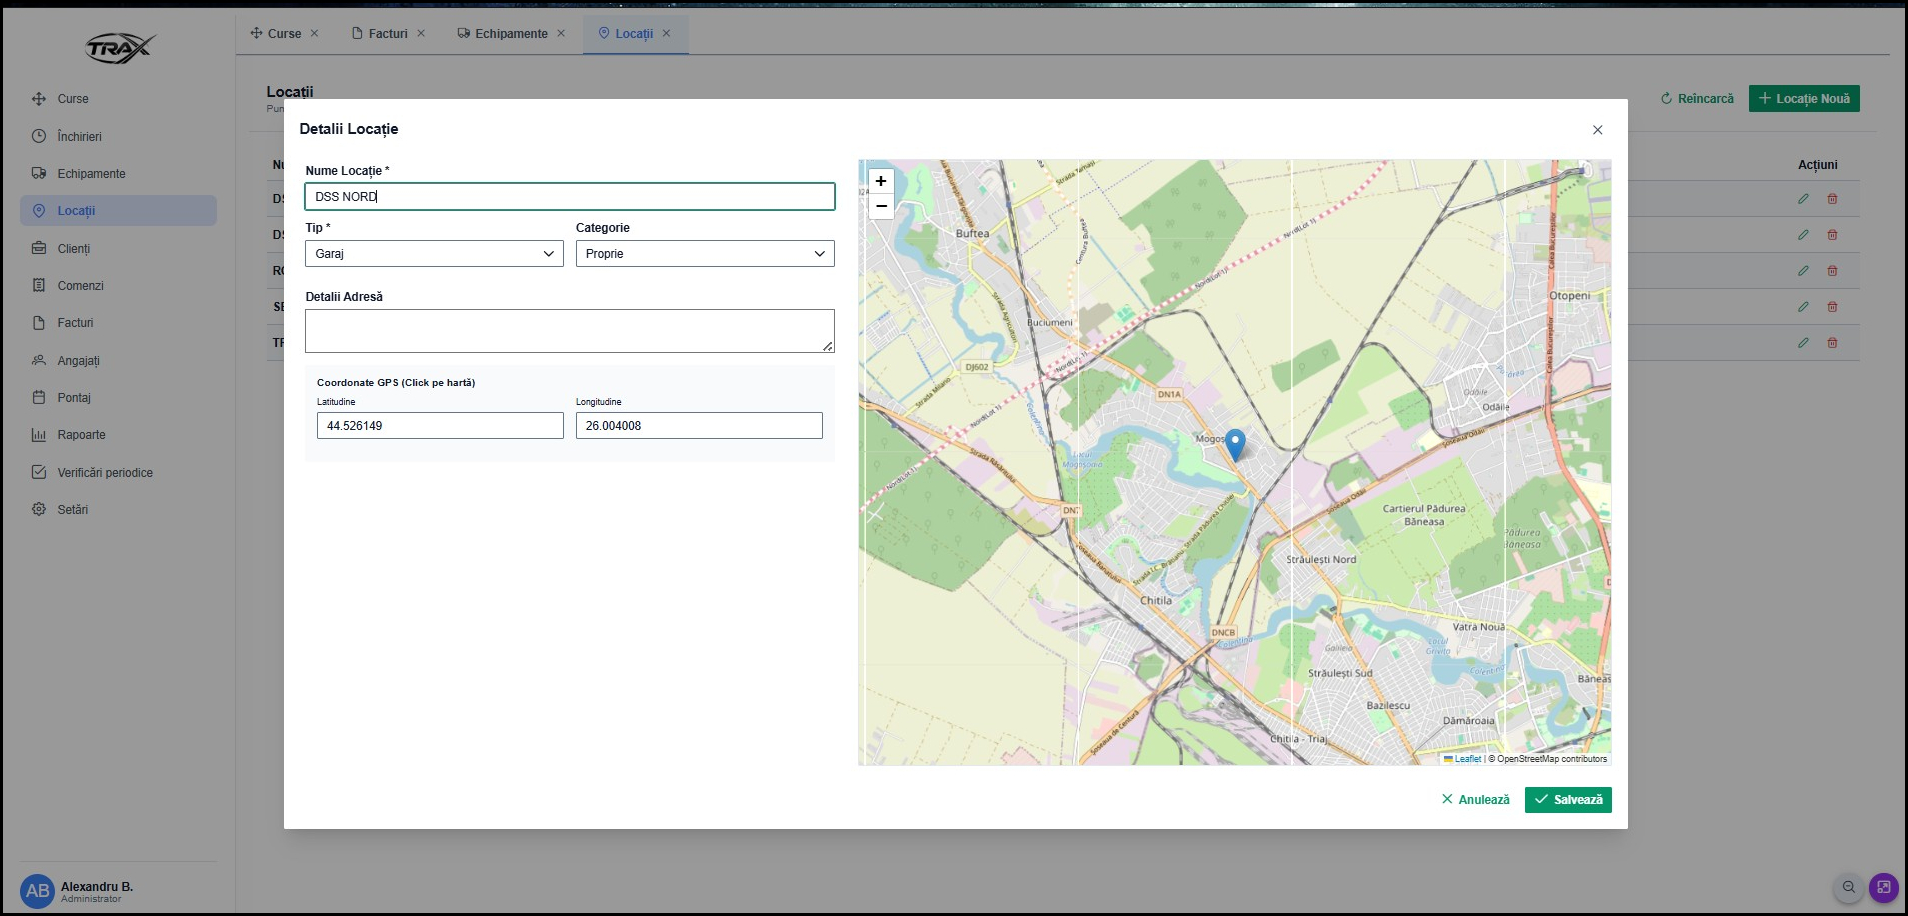
Task: Close the Detalii Locație dialog
Action: (1597, 130)
